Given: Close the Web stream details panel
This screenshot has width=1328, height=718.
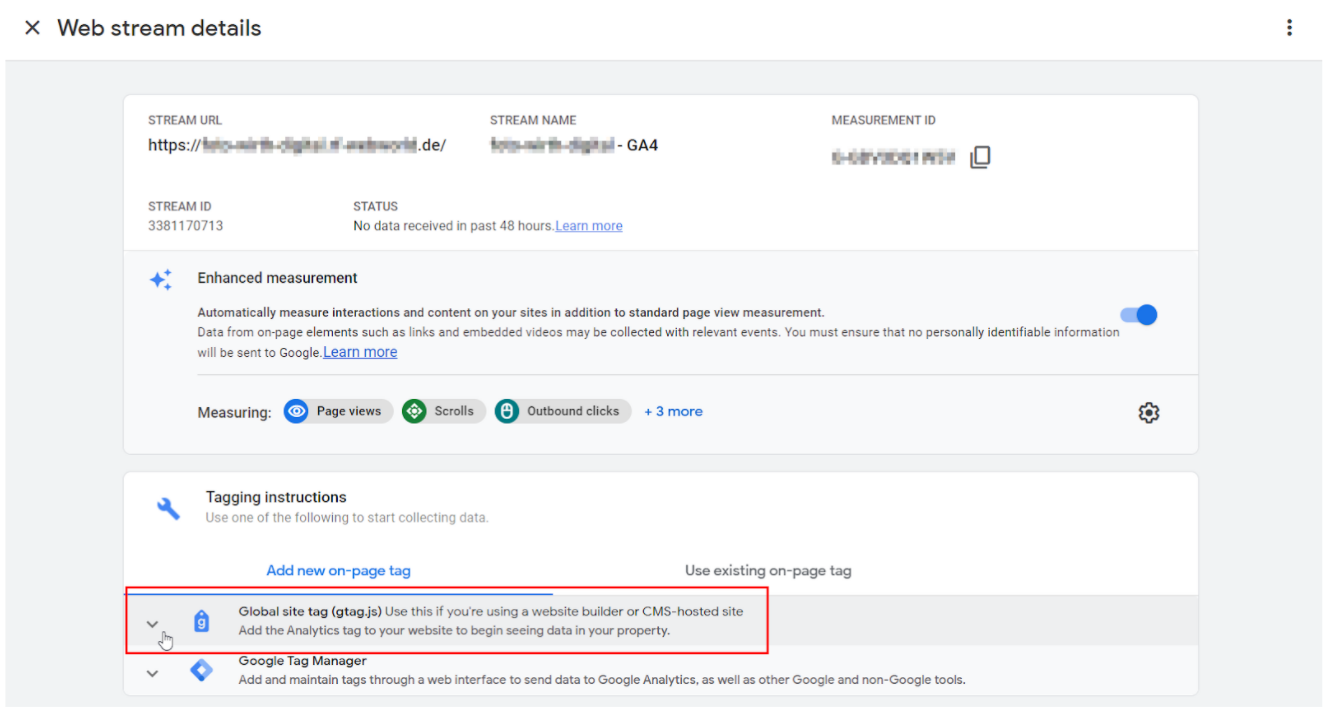Looking at the screenshot, I should pos(32,28).
